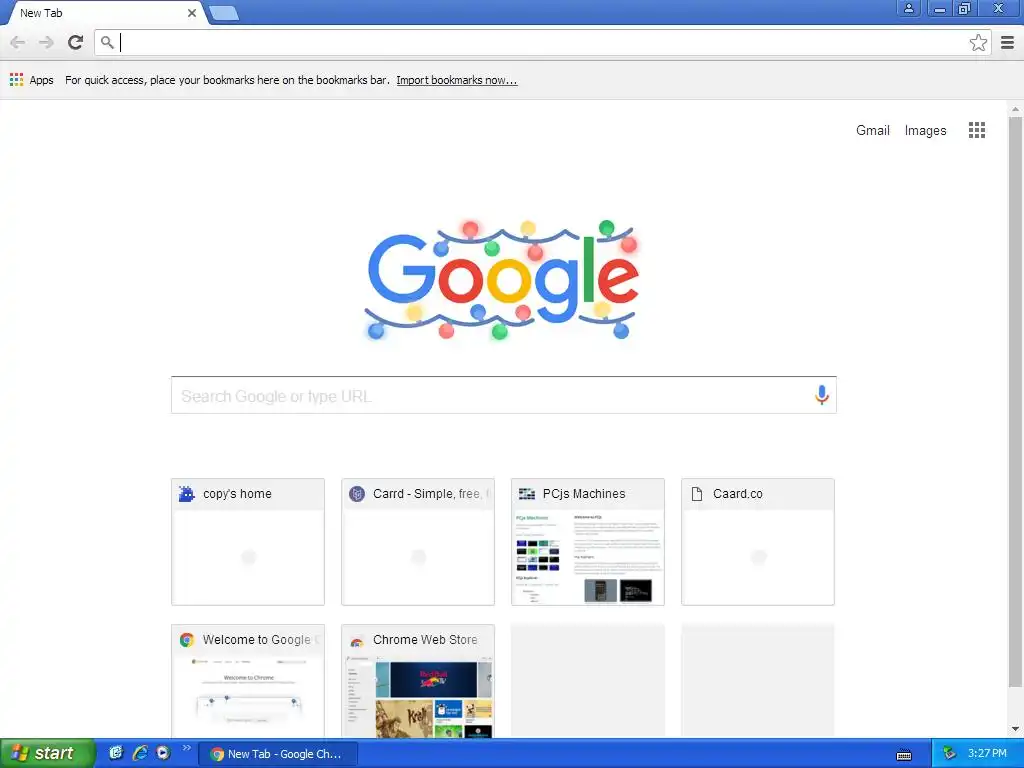Click the page vertical scrollbar thumb
The width and height of the screenshot is (1024, 768).
(1015, 402)
